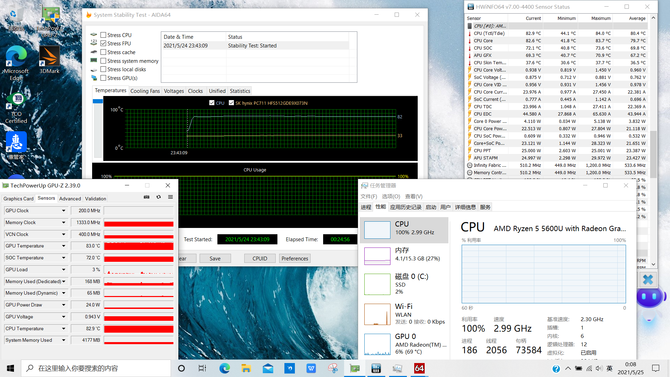The height and width of the screenshot is (377, 670).
Task: Open Task View from taskbar
Action: pyautogui.click(x=203, y=368)
